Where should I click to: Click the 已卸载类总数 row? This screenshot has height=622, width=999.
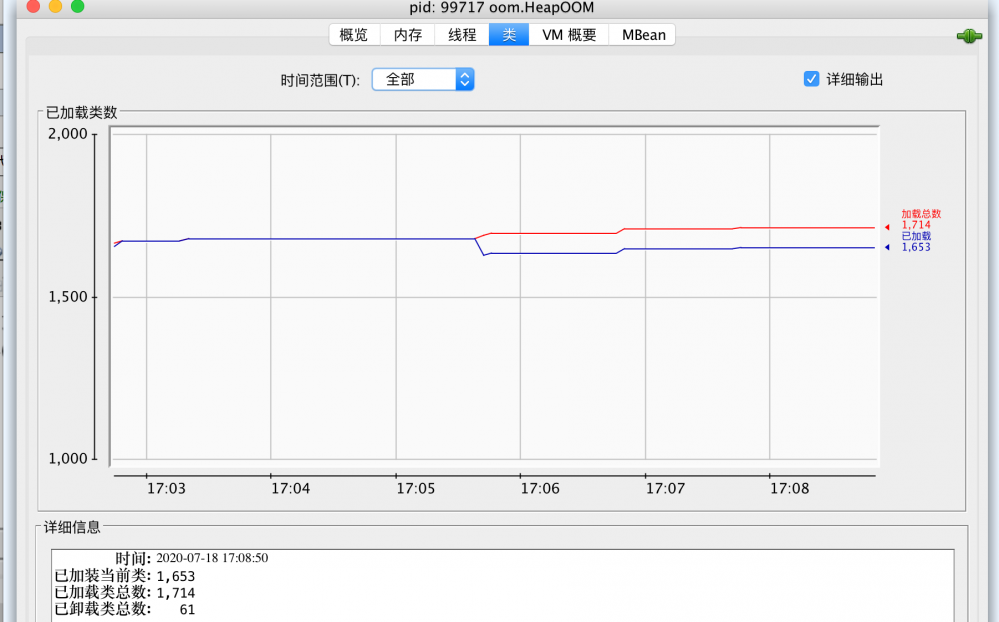125,609
